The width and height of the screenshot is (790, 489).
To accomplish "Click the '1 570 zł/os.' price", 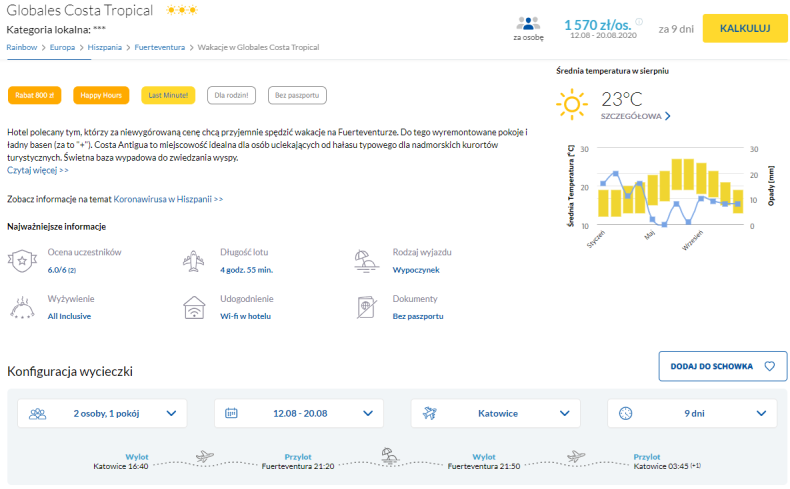I will pyautogui.click(x=598, y=25).
